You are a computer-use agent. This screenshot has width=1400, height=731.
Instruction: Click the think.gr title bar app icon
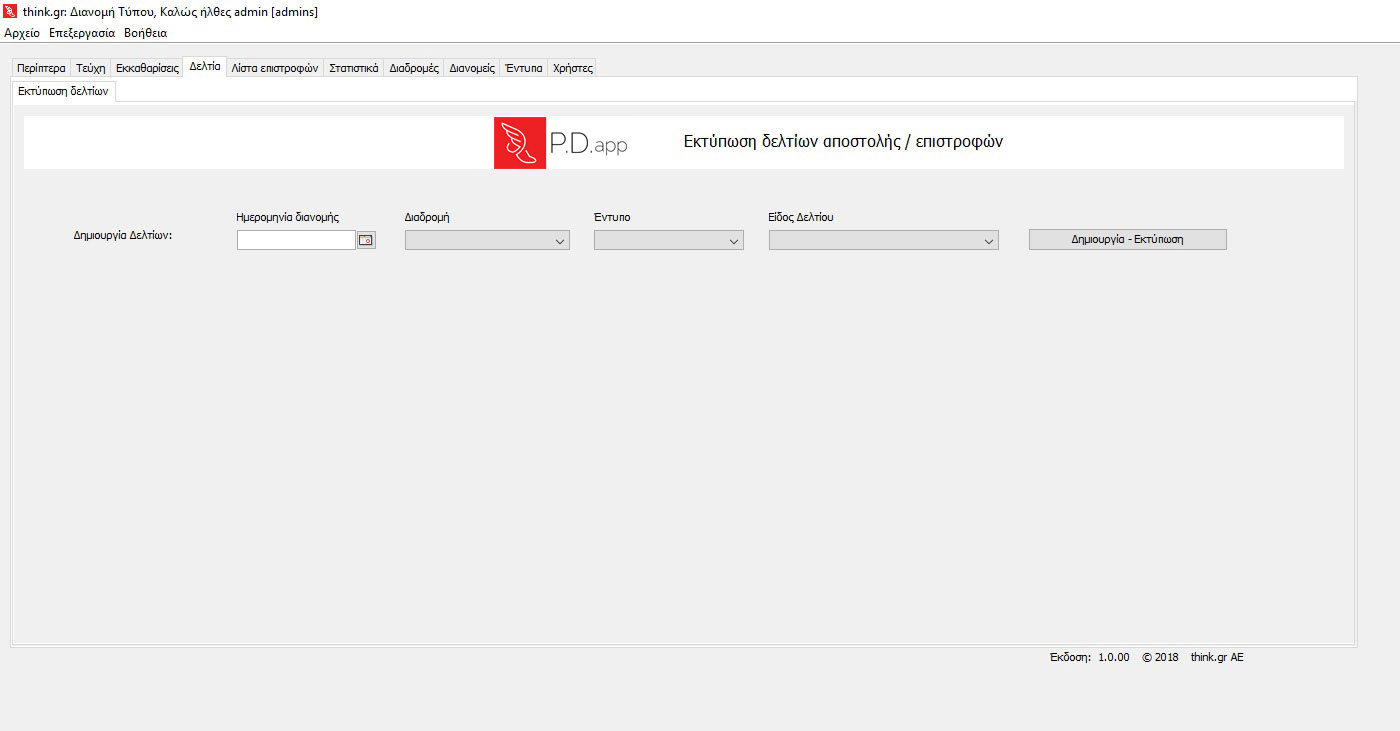tap(11, 11)
